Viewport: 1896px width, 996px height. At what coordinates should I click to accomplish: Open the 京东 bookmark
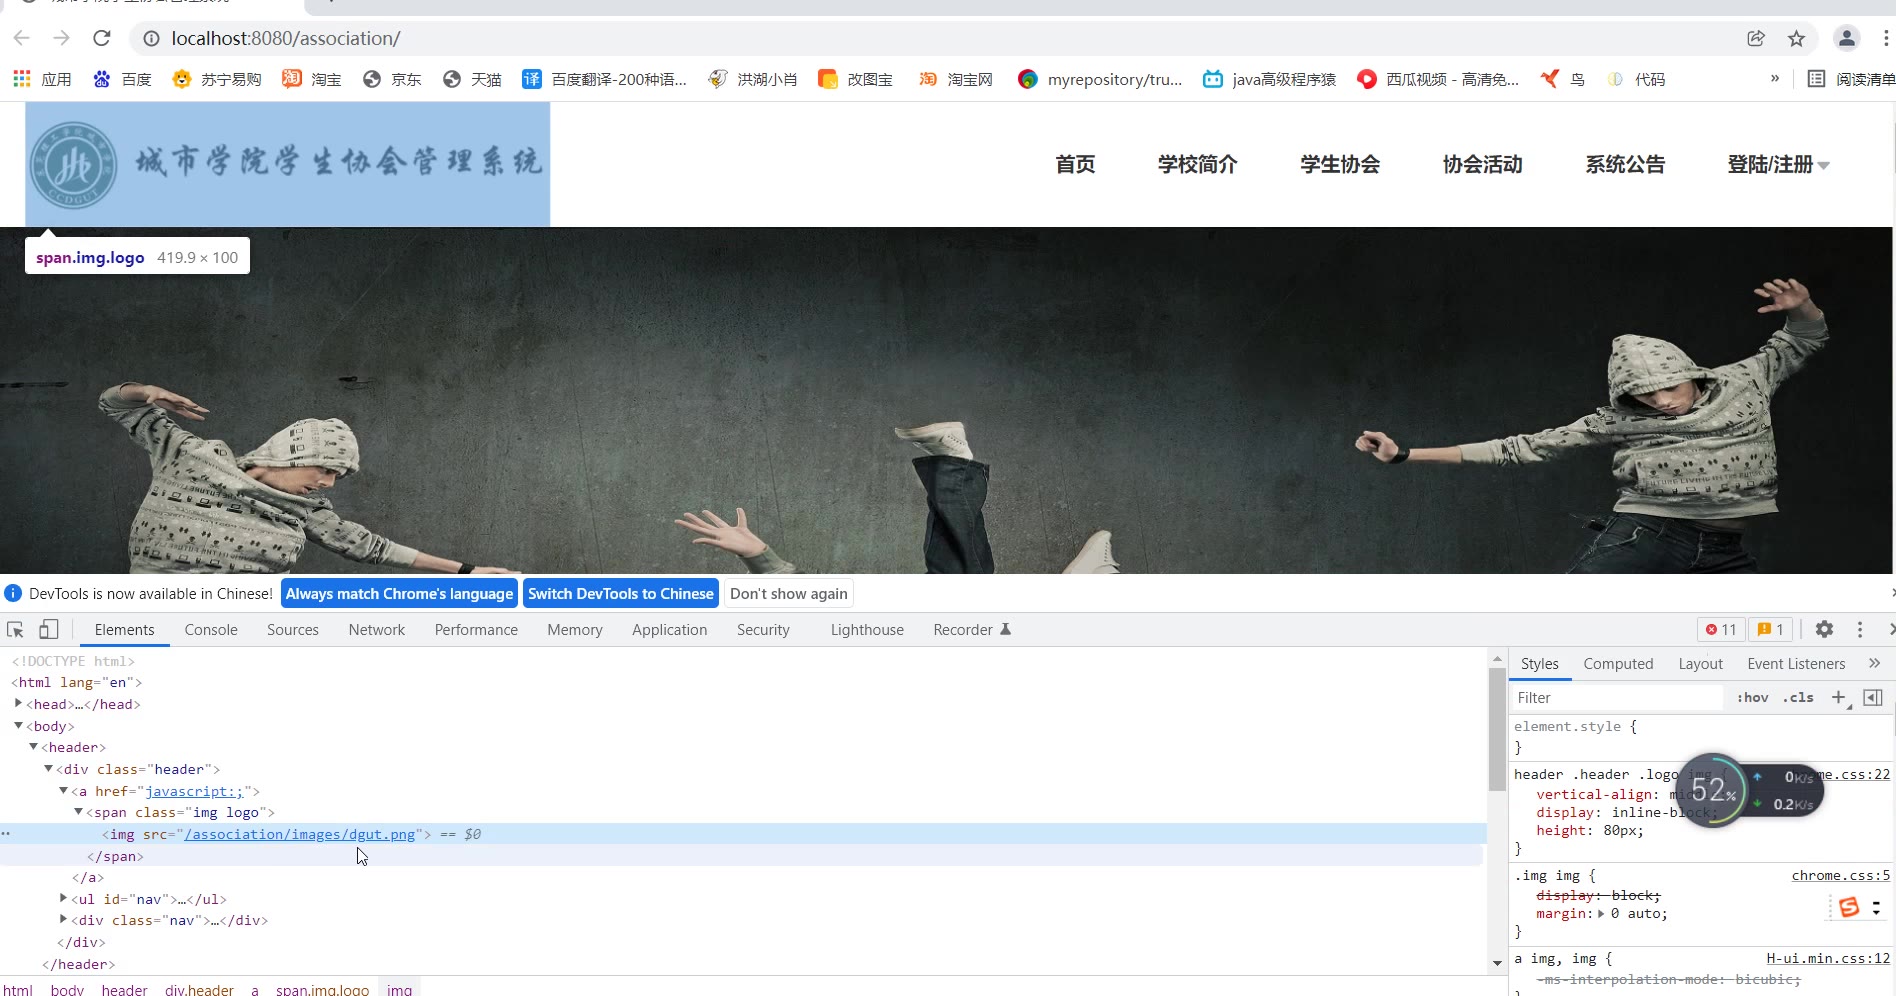[392, 79]
